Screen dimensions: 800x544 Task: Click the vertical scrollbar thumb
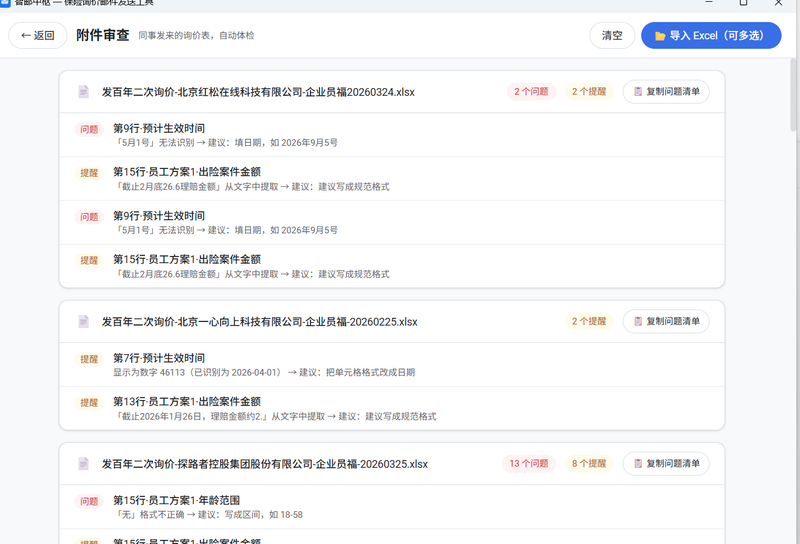coord(794,95)
